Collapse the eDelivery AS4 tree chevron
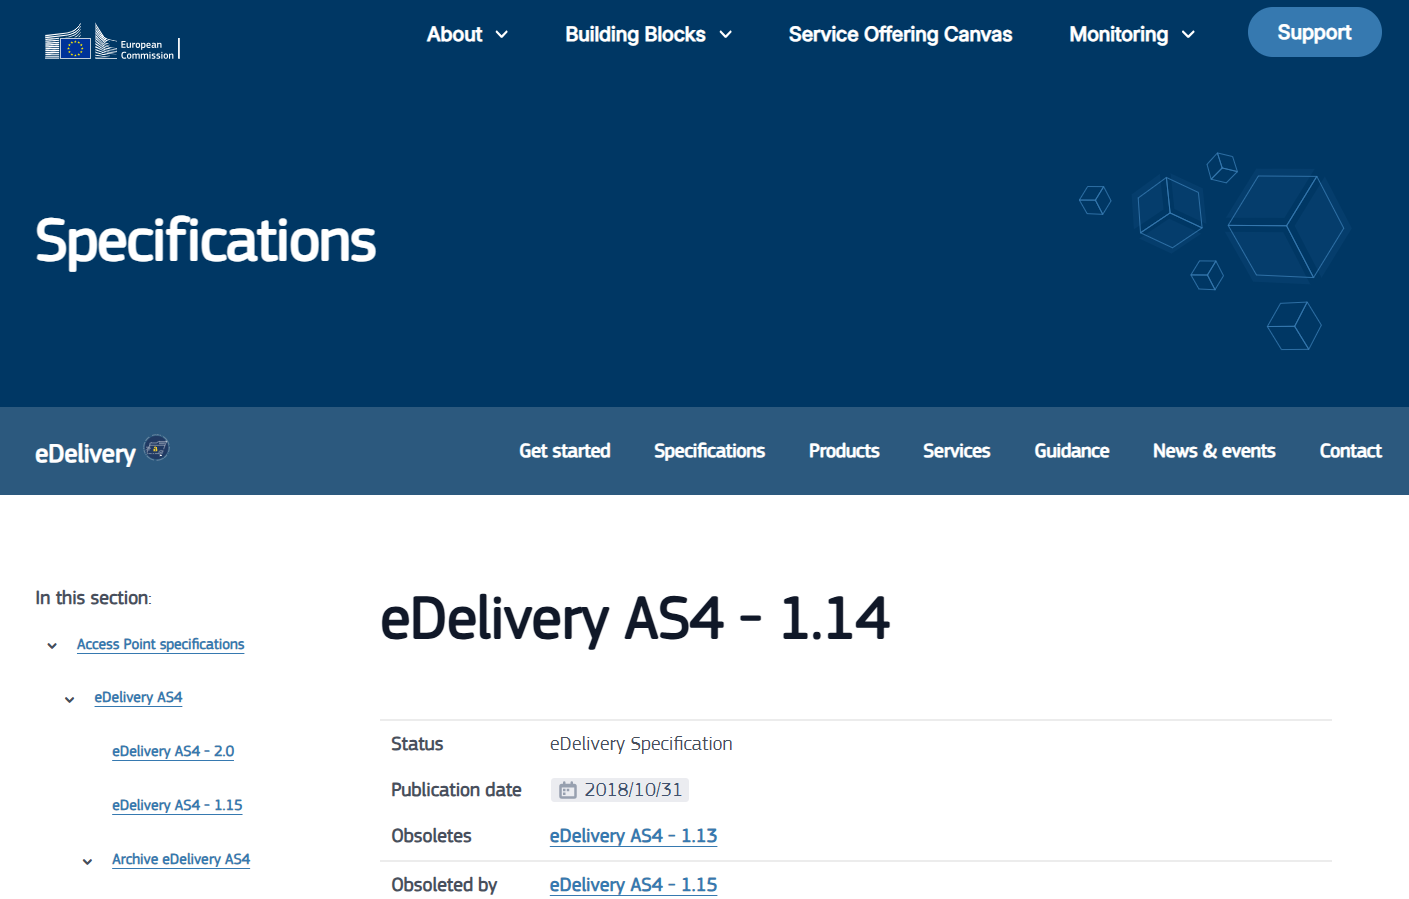Screen dimensions: 1409x899 tap(69, 700)
